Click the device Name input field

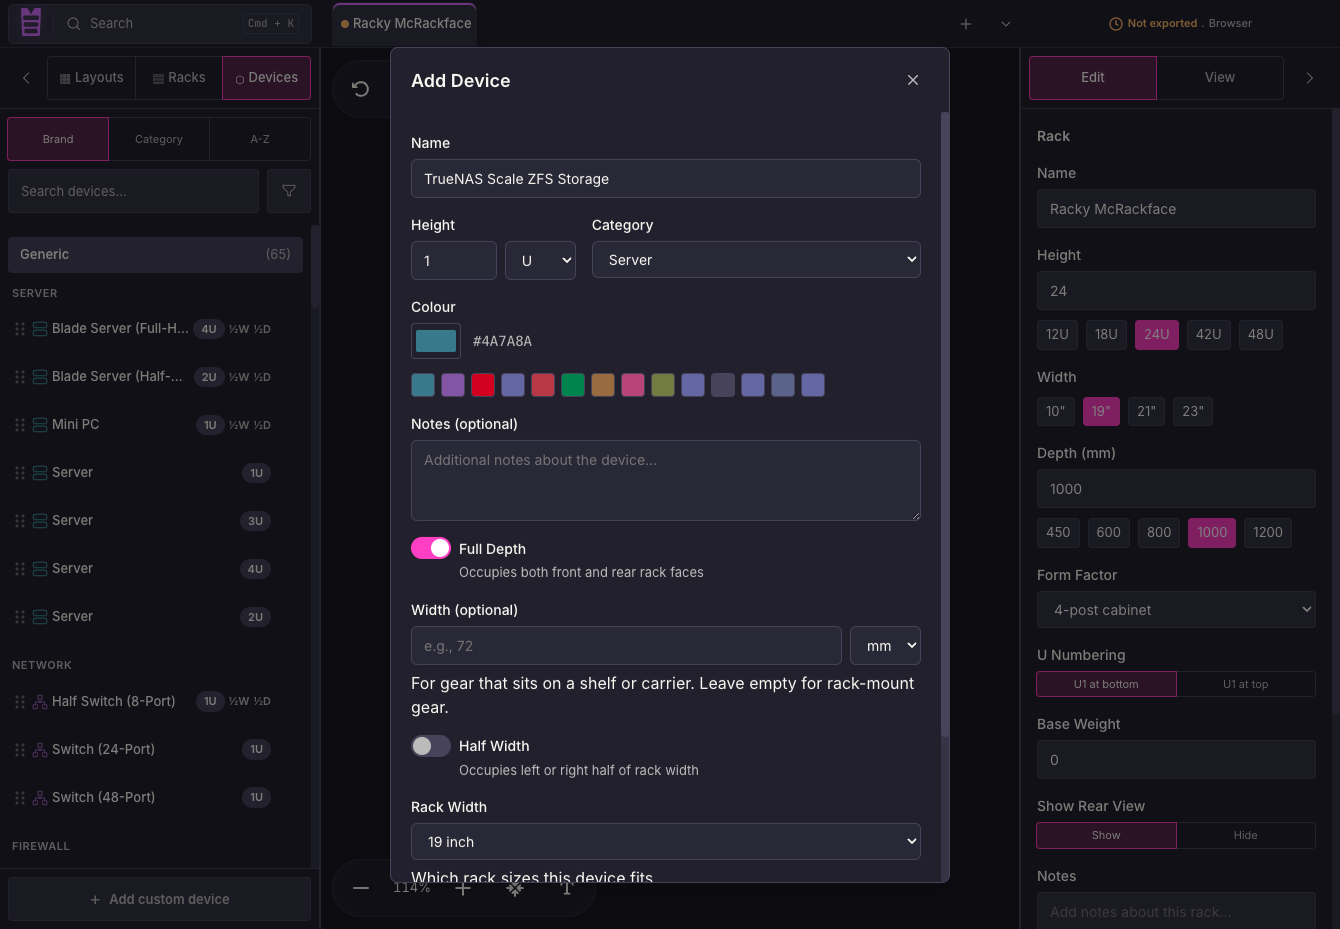pyautogui.click(x=666, y=179)
